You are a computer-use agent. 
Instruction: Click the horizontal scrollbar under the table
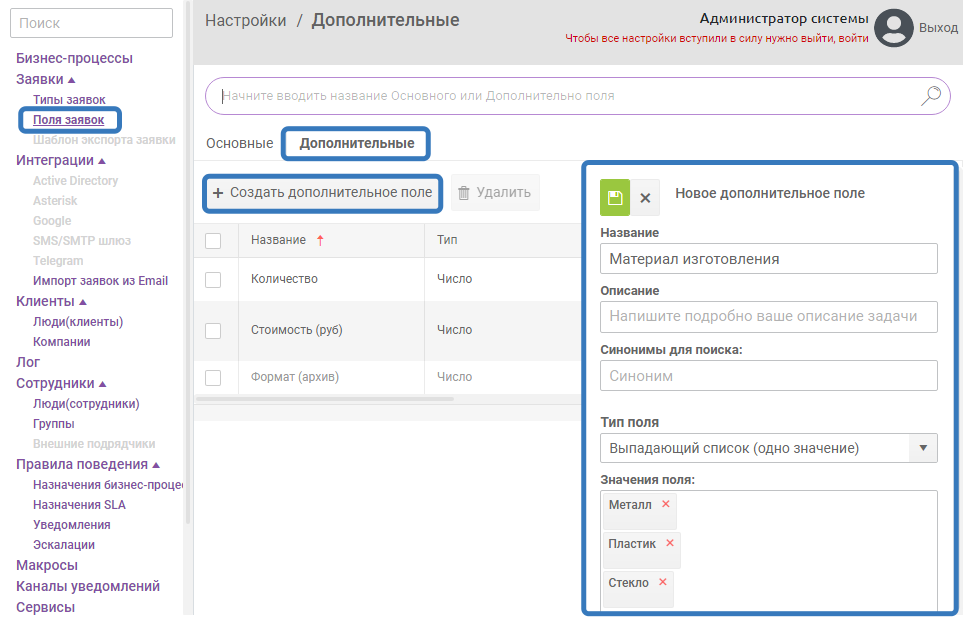325,399
